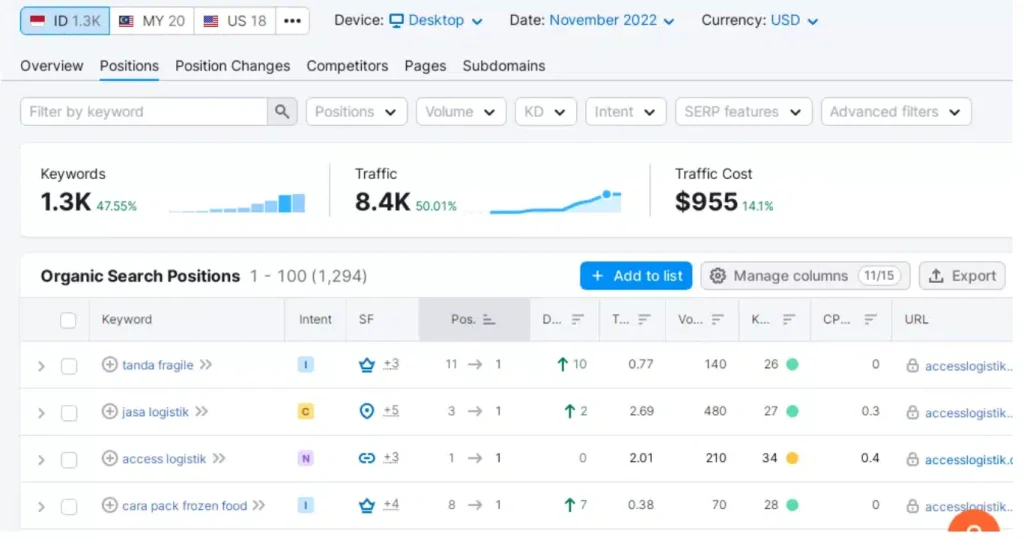This screenshot has width=1024, height=539.
Task: Click the Traffic trend line chart
Action: [556, 202]
